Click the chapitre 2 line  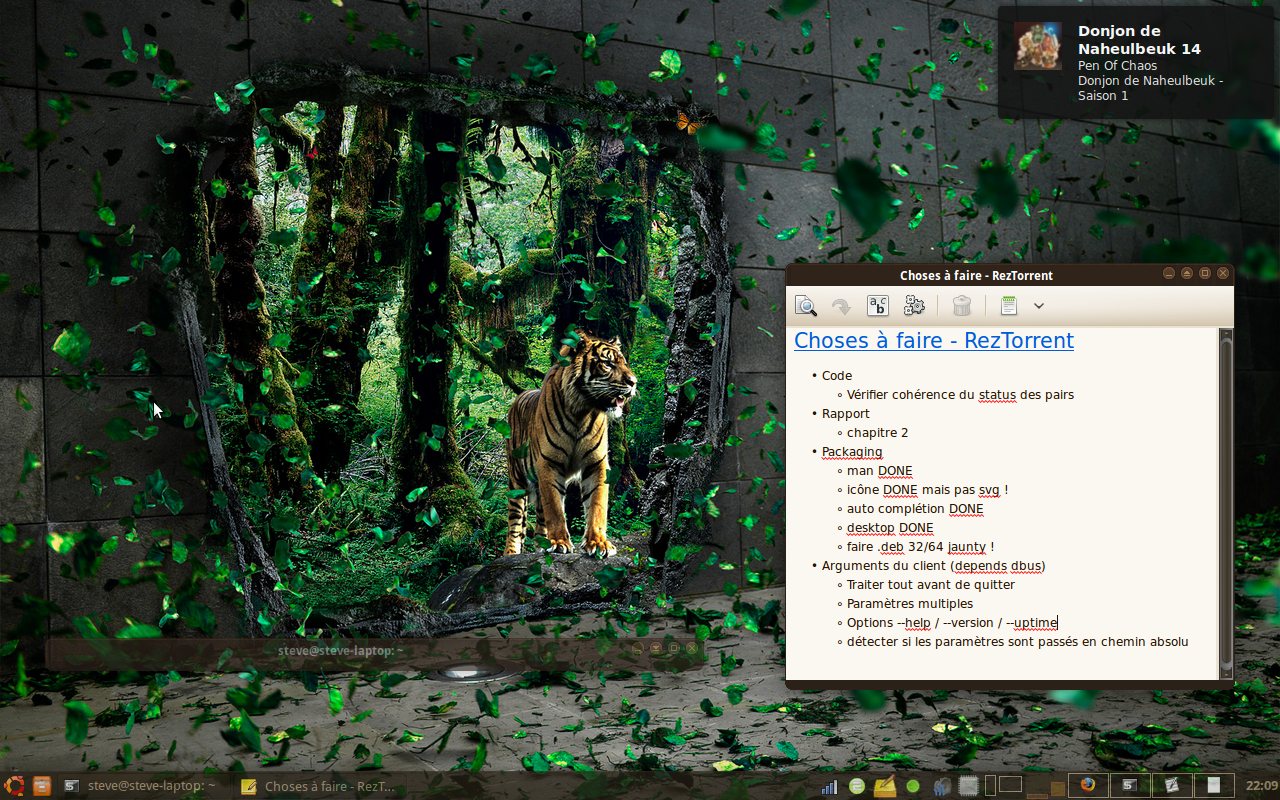pyautogui.click(x=877, y=433)
